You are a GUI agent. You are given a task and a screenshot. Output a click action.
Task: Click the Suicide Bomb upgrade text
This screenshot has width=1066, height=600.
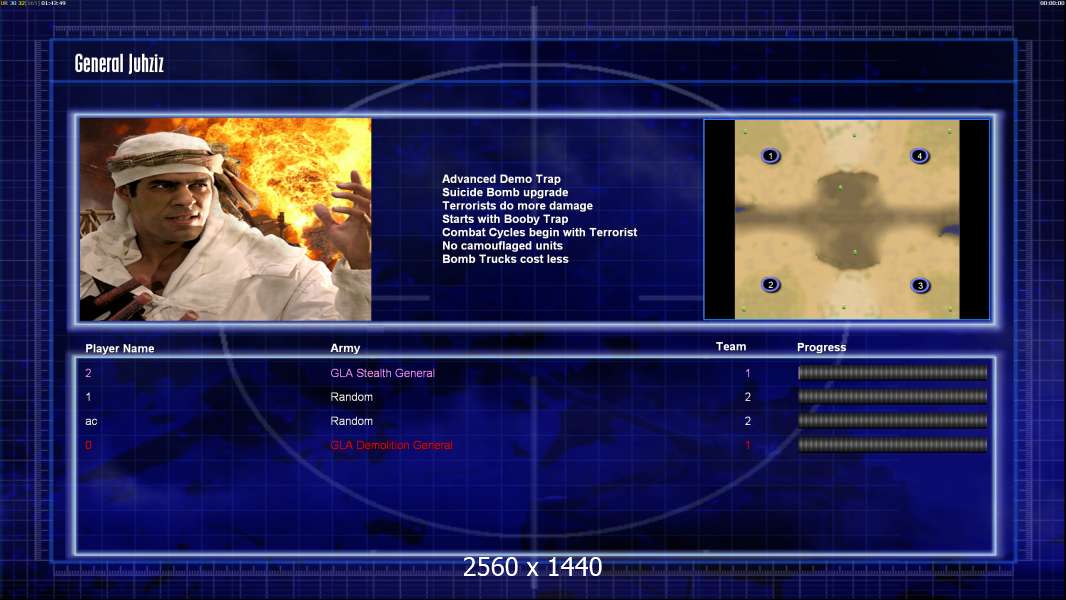[x=505, y=192]
